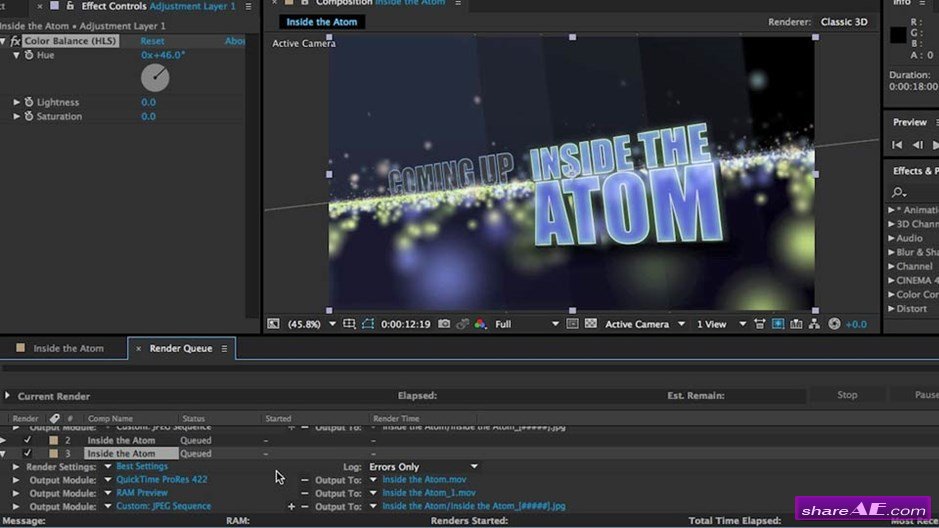Viewport: 939px width, 528px height.
Task: Click Inside the Atom.mov output path
Action: (x=424, y=480)
